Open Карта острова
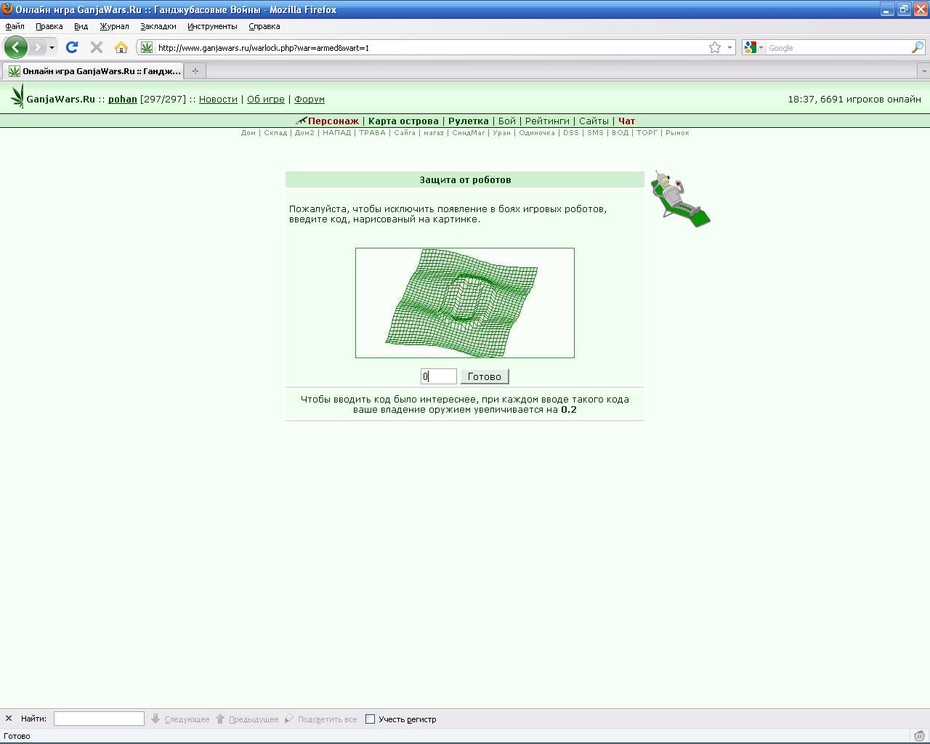Viewport: 930px width, 744px height. click(403, 121)
